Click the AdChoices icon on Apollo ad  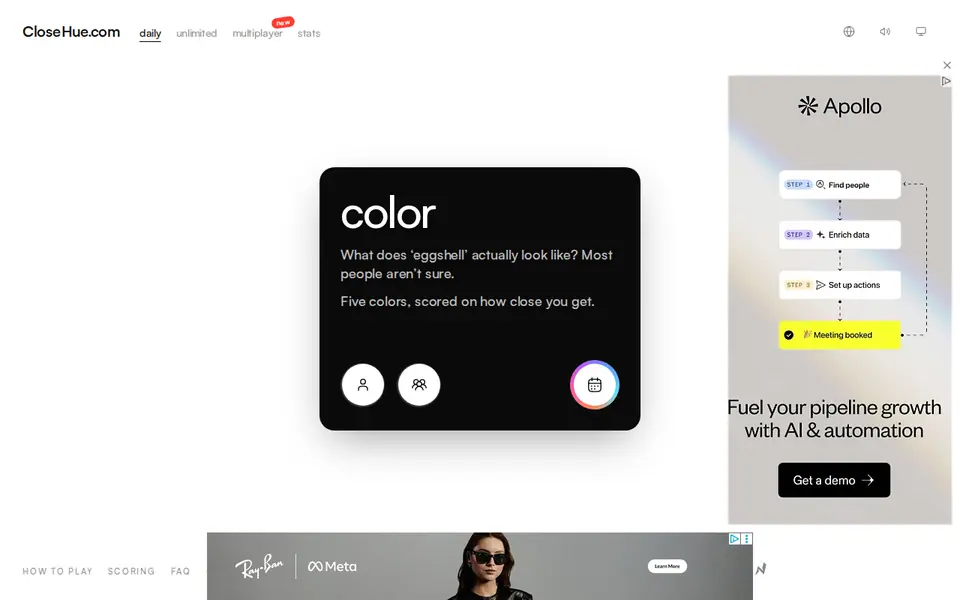pos(946,81)
